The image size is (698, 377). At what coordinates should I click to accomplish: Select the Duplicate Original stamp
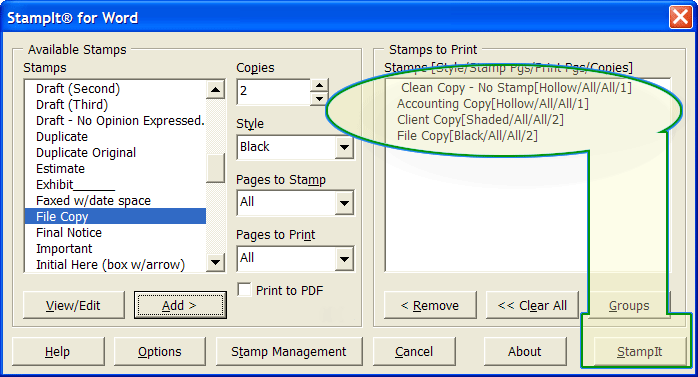pos(115,153)
